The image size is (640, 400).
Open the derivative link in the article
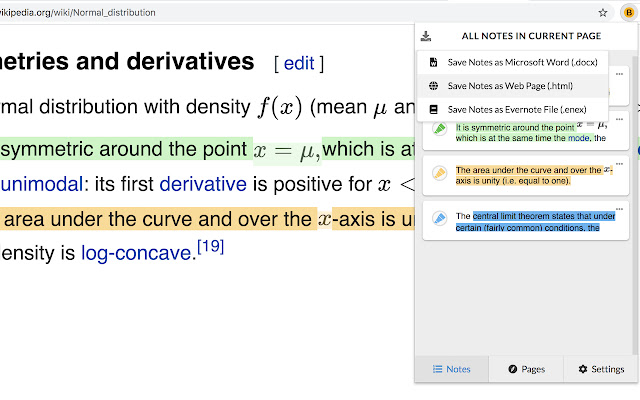coord(202,183)
